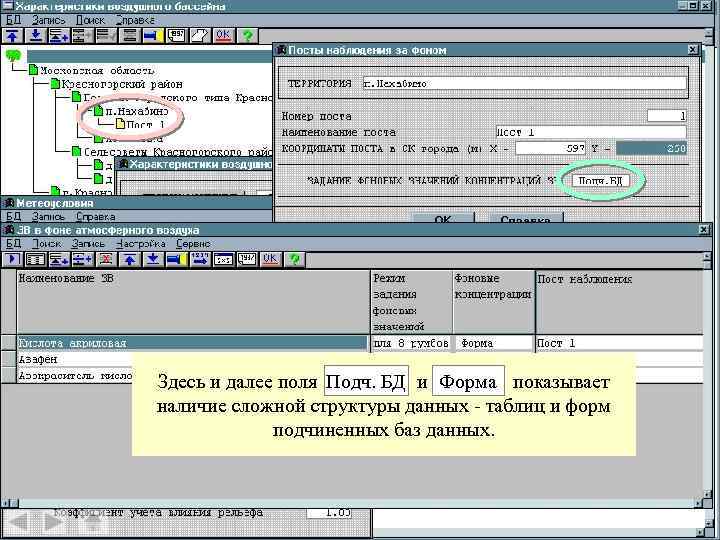Click the green help icon in ЗВ toolbar
The image size is (720, 540).
coord(294,259)
